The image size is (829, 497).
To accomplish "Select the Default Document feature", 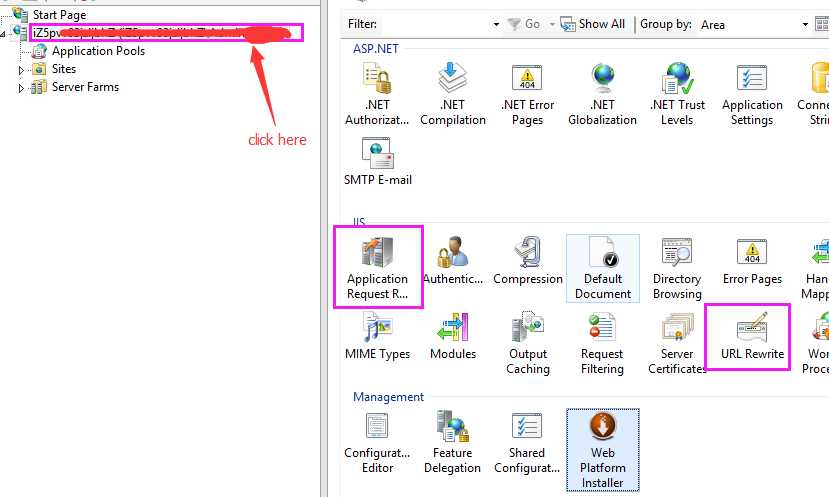I will tap(603, 268).
